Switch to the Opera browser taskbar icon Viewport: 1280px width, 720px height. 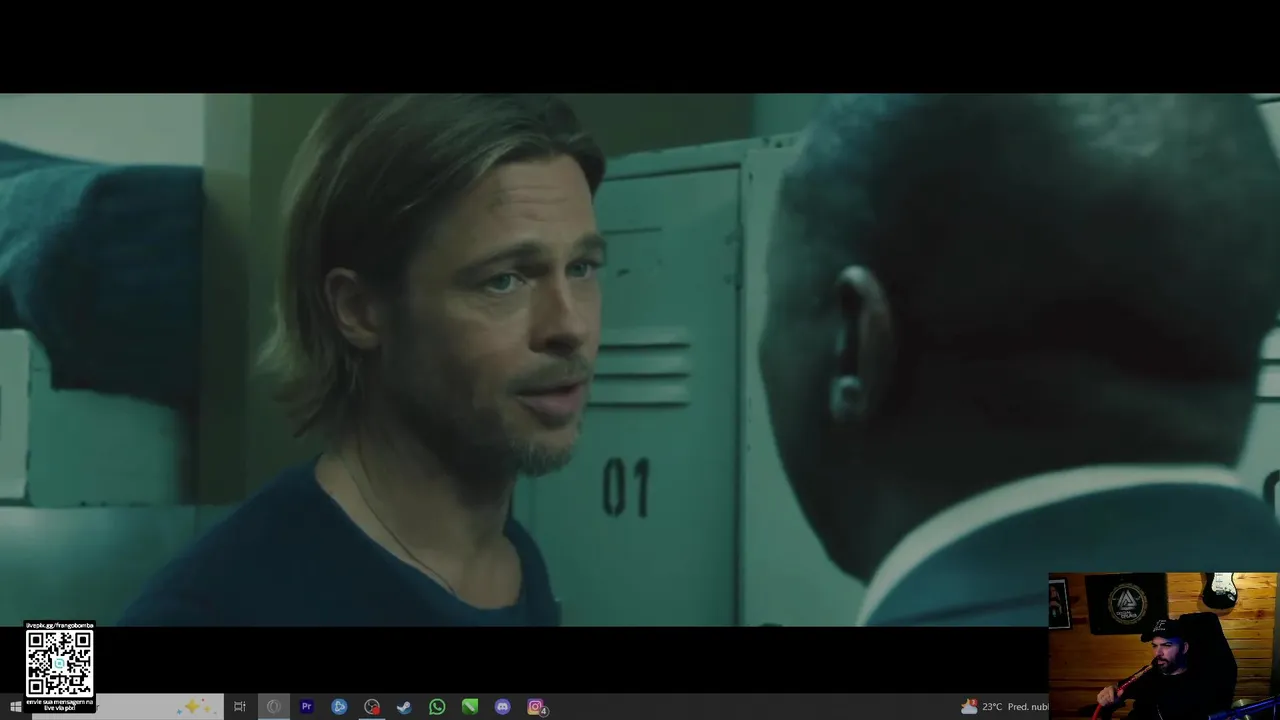(x=273, y=707)
